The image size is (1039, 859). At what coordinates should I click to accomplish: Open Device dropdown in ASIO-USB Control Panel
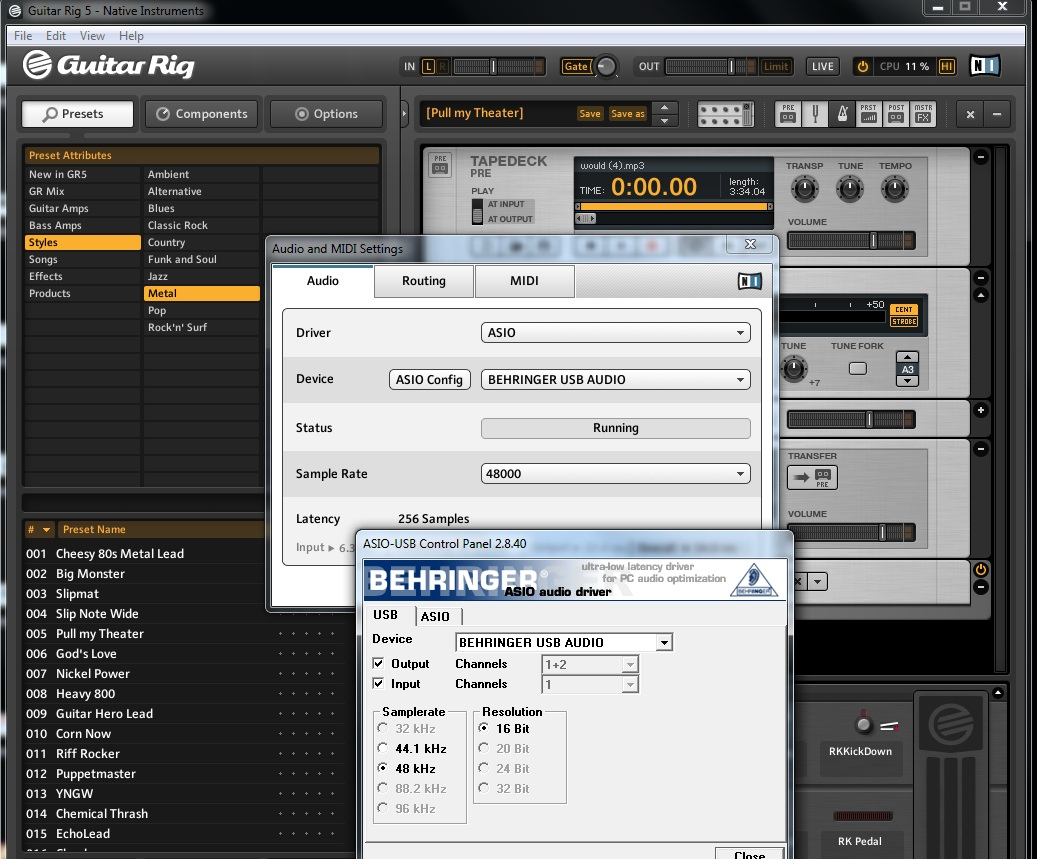(564, 643)
